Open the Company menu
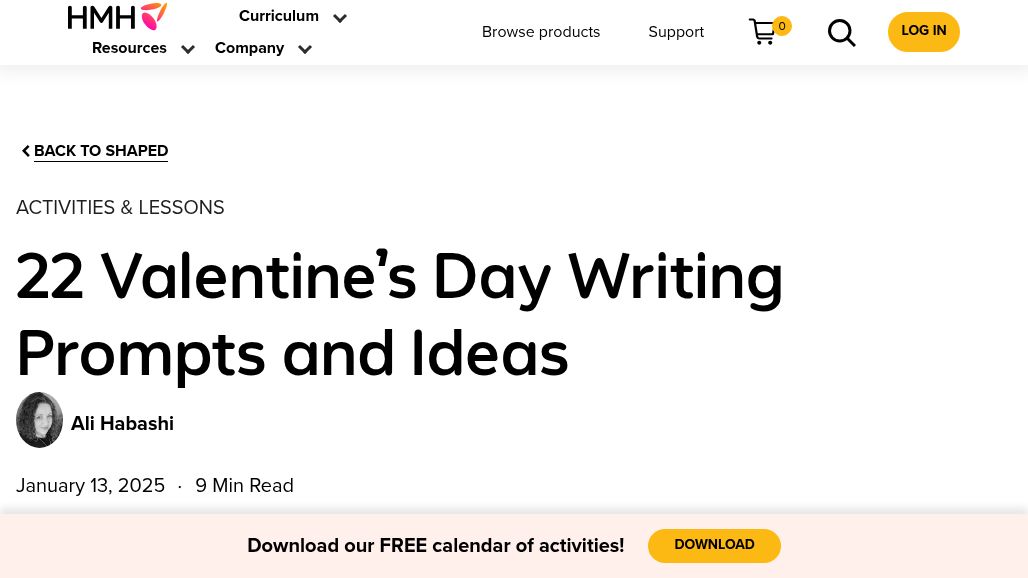The height and width of the screenshot is (578, 1028). point(249,48)
